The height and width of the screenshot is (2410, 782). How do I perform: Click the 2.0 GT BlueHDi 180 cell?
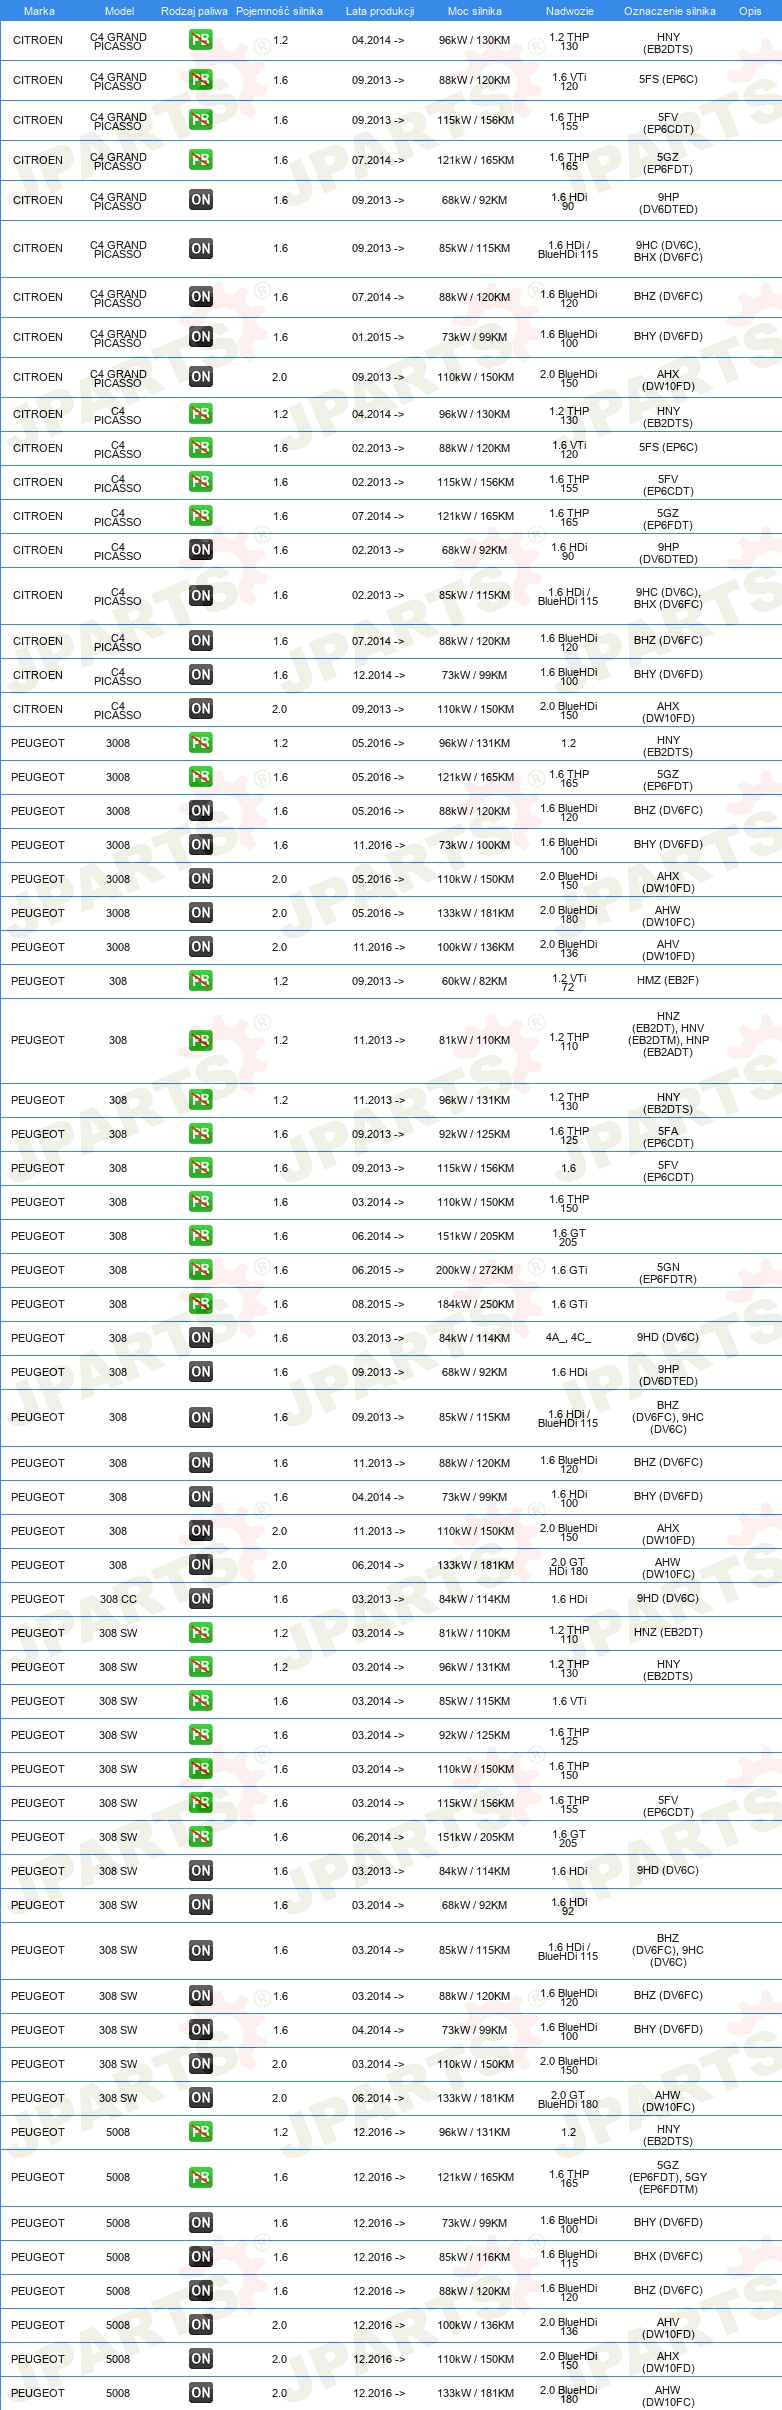[x=568, y=2099]
